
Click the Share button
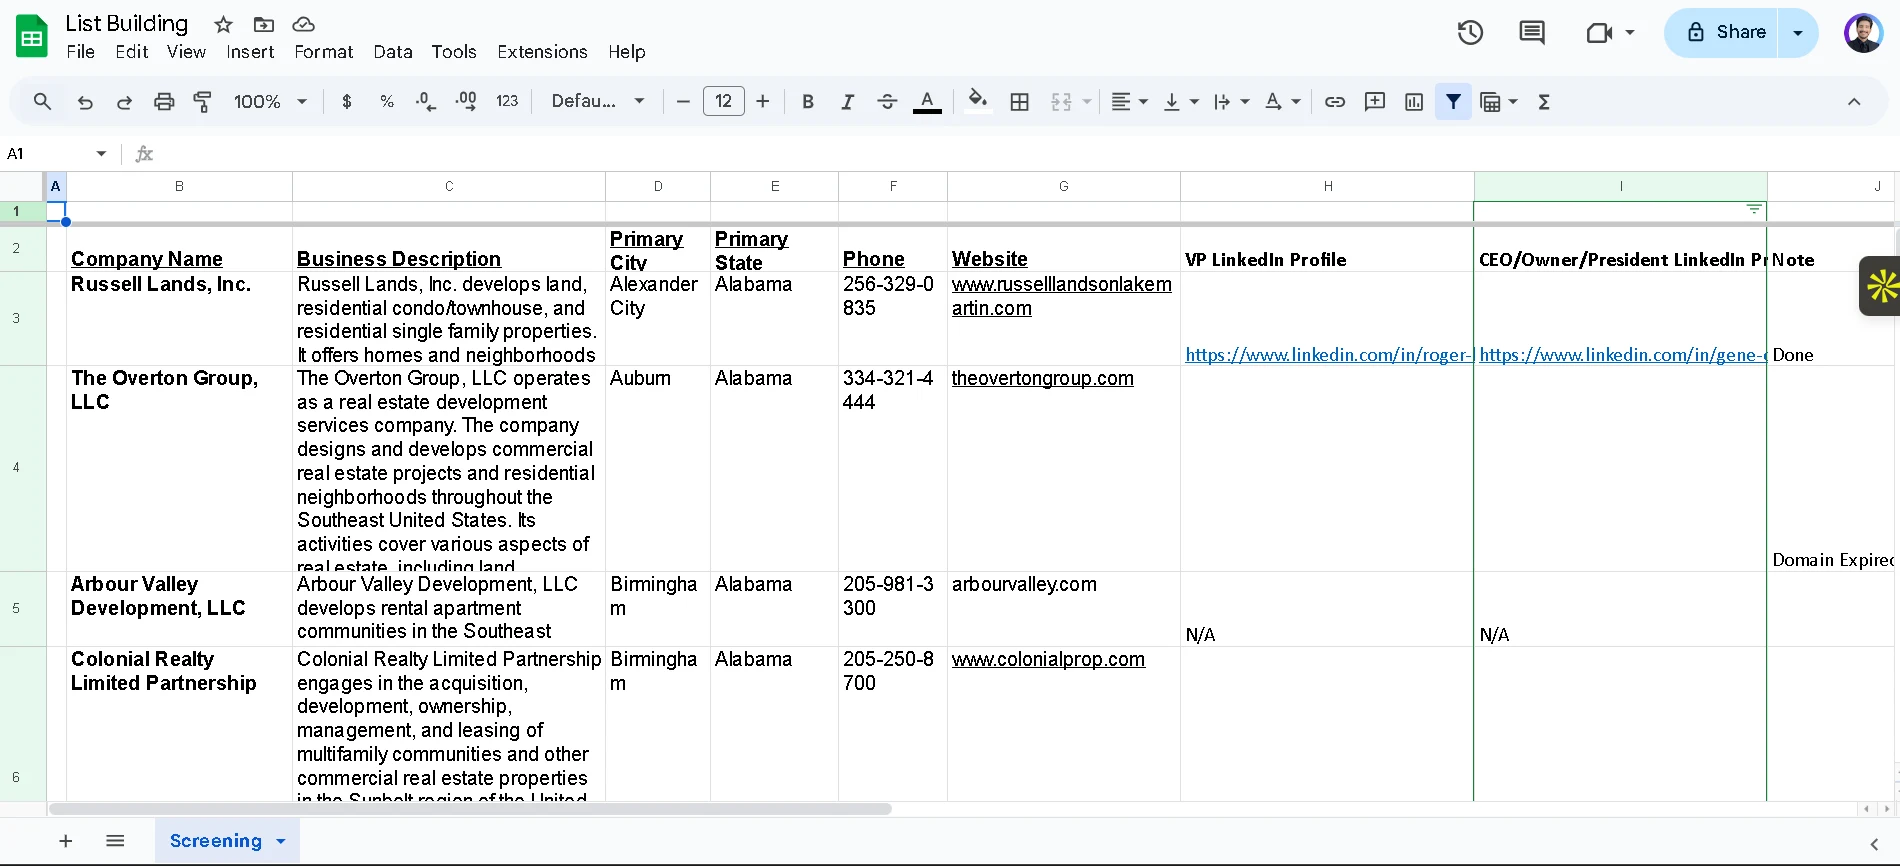coord(1720,32)
